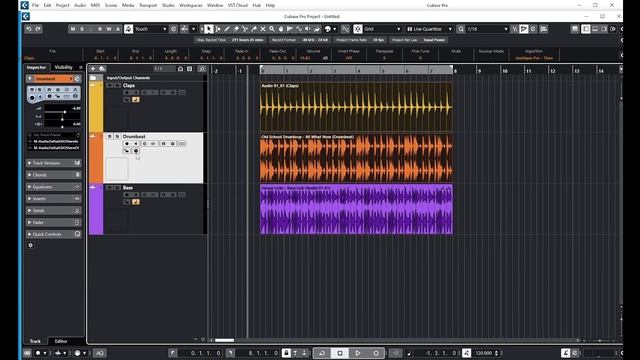Switch to the Track tab at bottom

tap(35, 341)
